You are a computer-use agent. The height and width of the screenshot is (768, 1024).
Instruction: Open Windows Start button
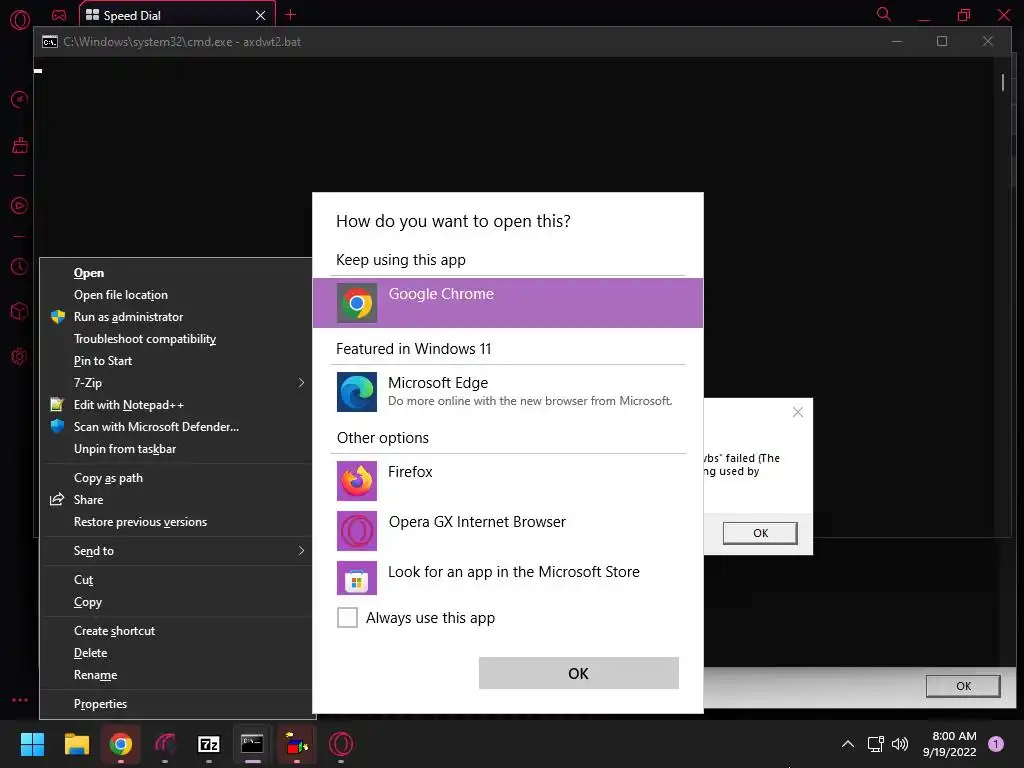point(32,744)
